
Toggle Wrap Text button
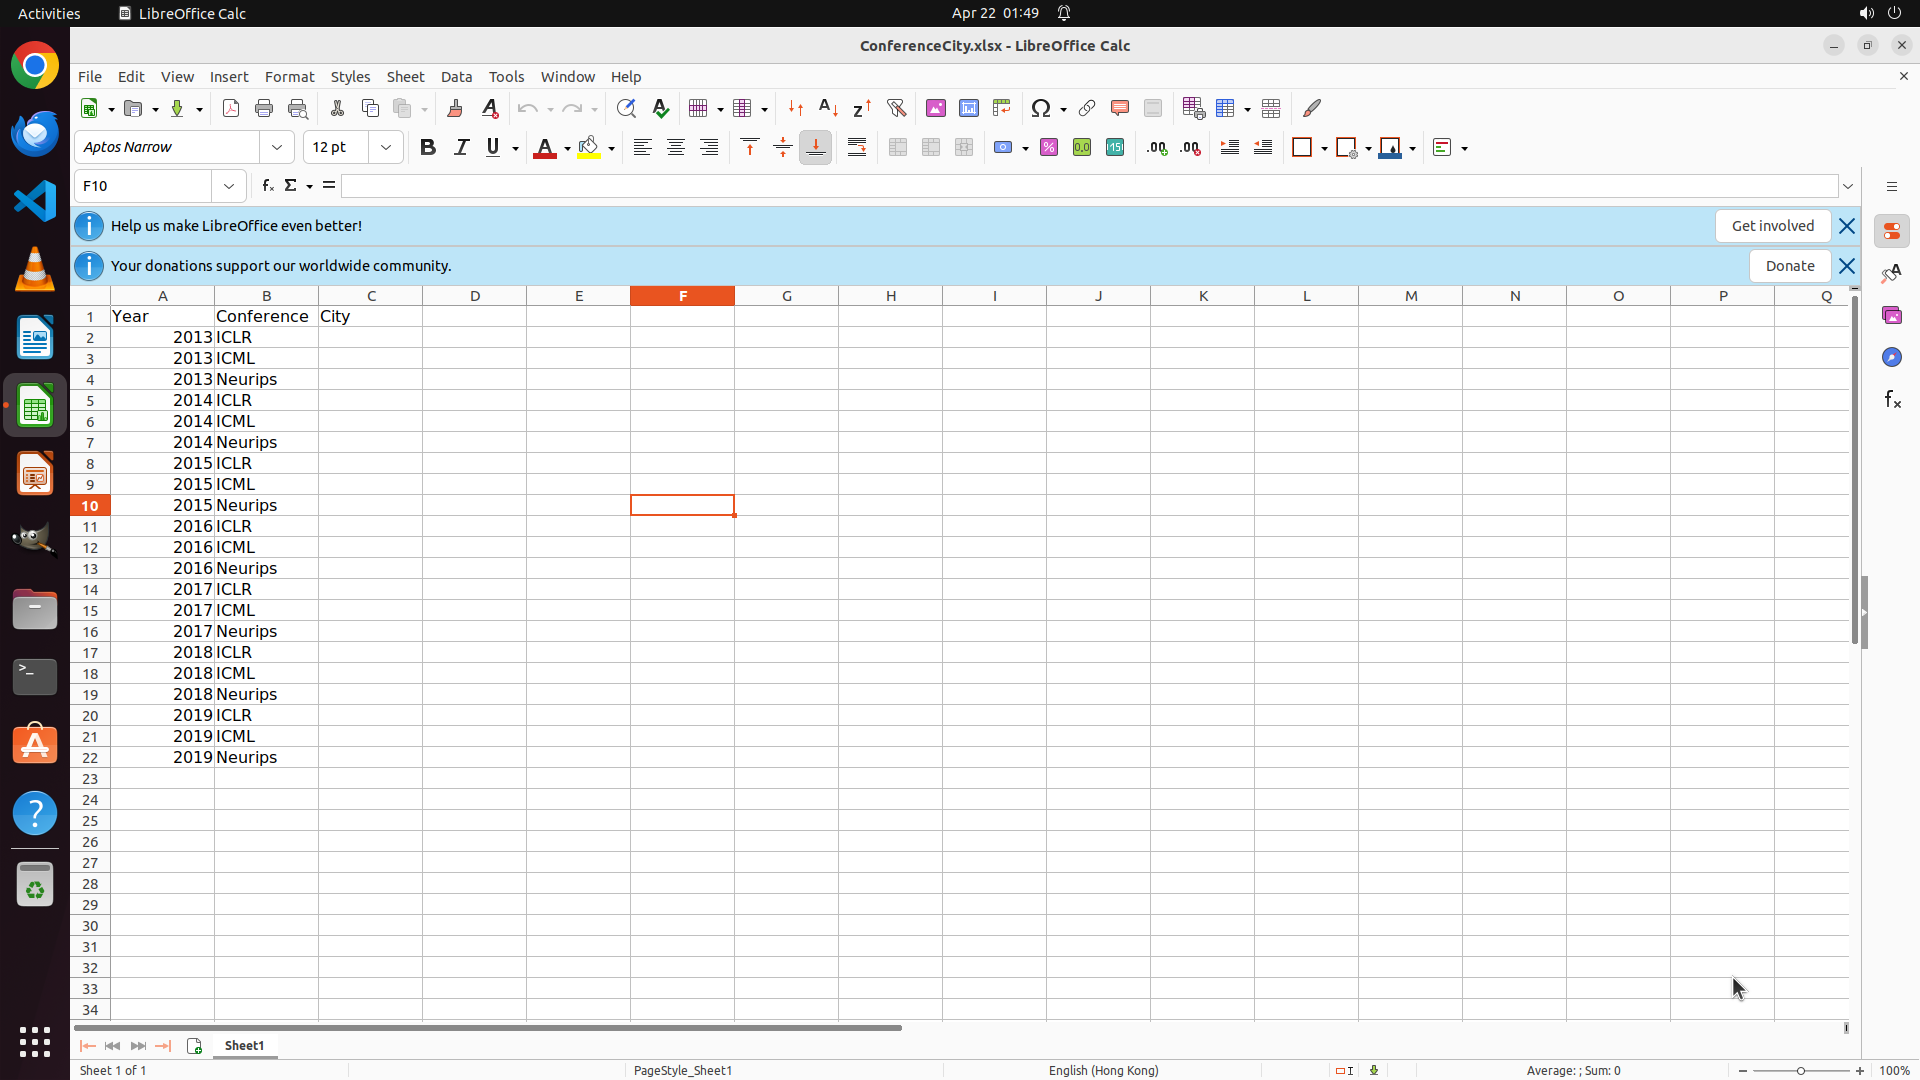coord(857,148)
